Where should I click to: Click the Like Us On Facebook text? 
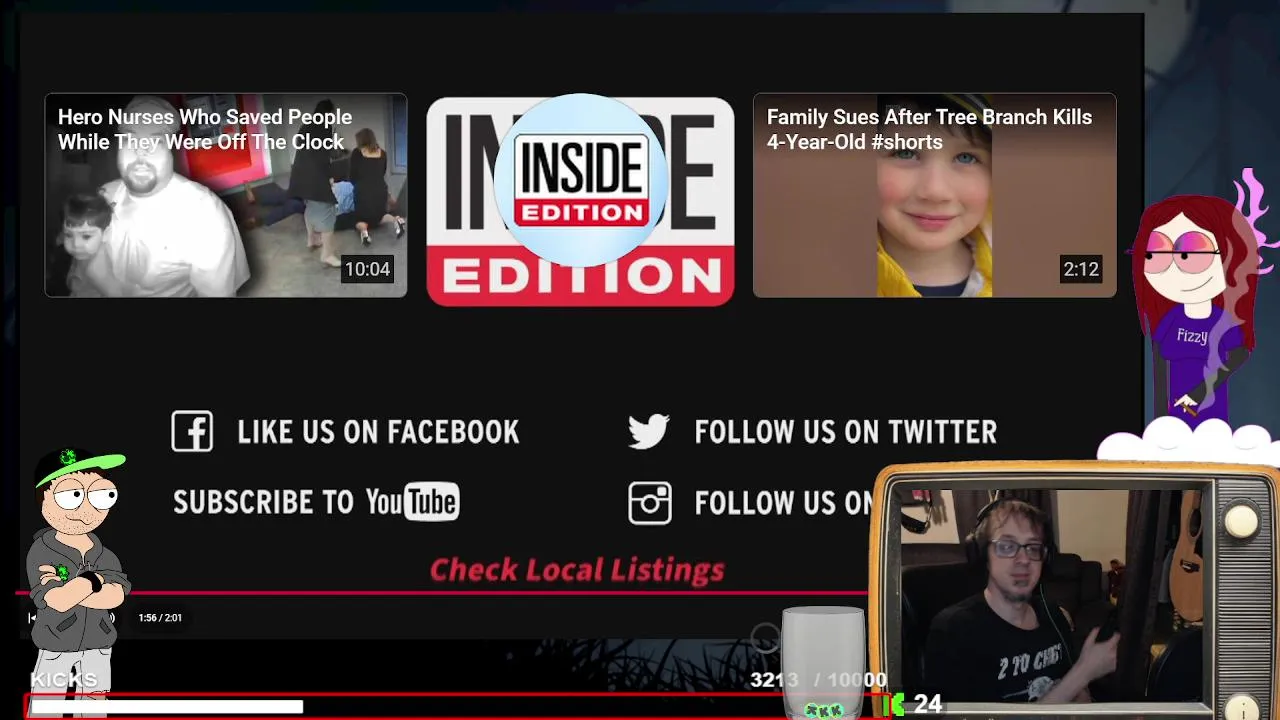(378, 432)
